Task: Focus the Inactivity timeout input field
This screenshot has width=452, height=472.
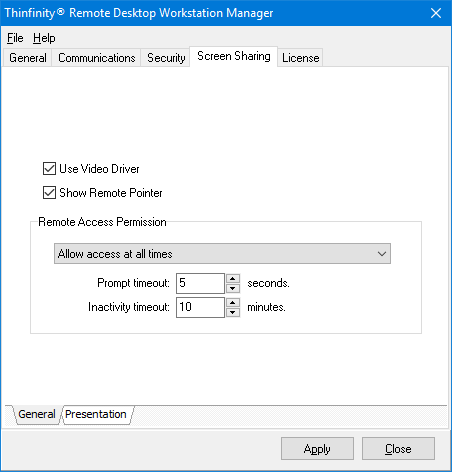Action: click(200, 307)
